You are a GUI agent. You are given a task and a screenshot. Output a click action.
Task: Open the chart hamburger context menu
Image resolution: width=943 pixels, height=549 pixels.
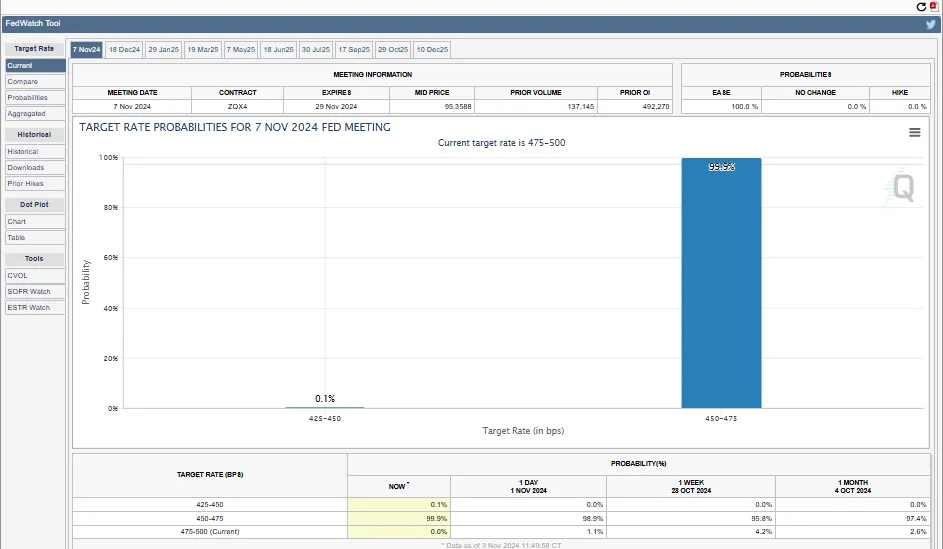click(914, 132)
